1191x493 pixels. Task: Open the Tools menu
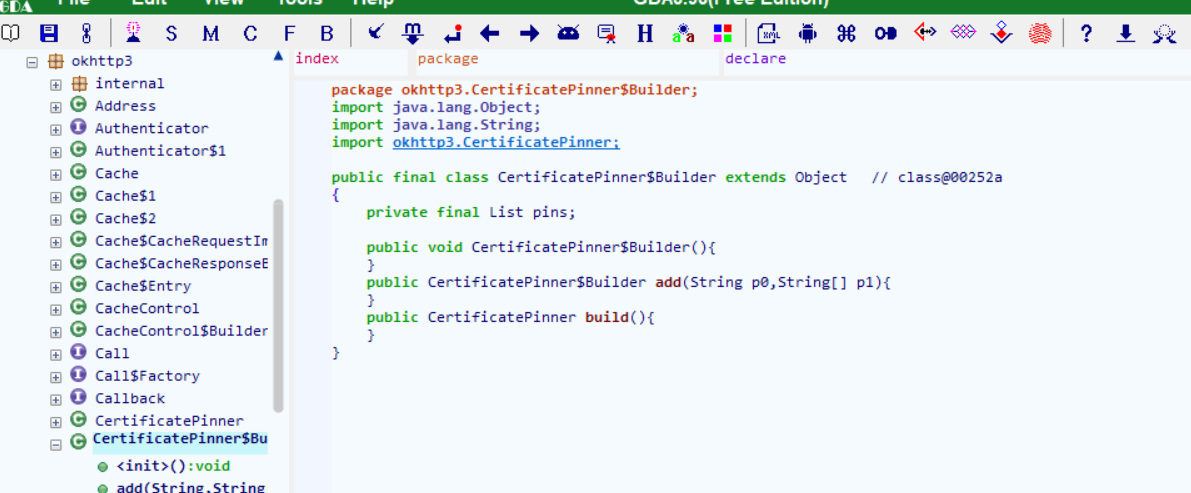tap(300, 3)
